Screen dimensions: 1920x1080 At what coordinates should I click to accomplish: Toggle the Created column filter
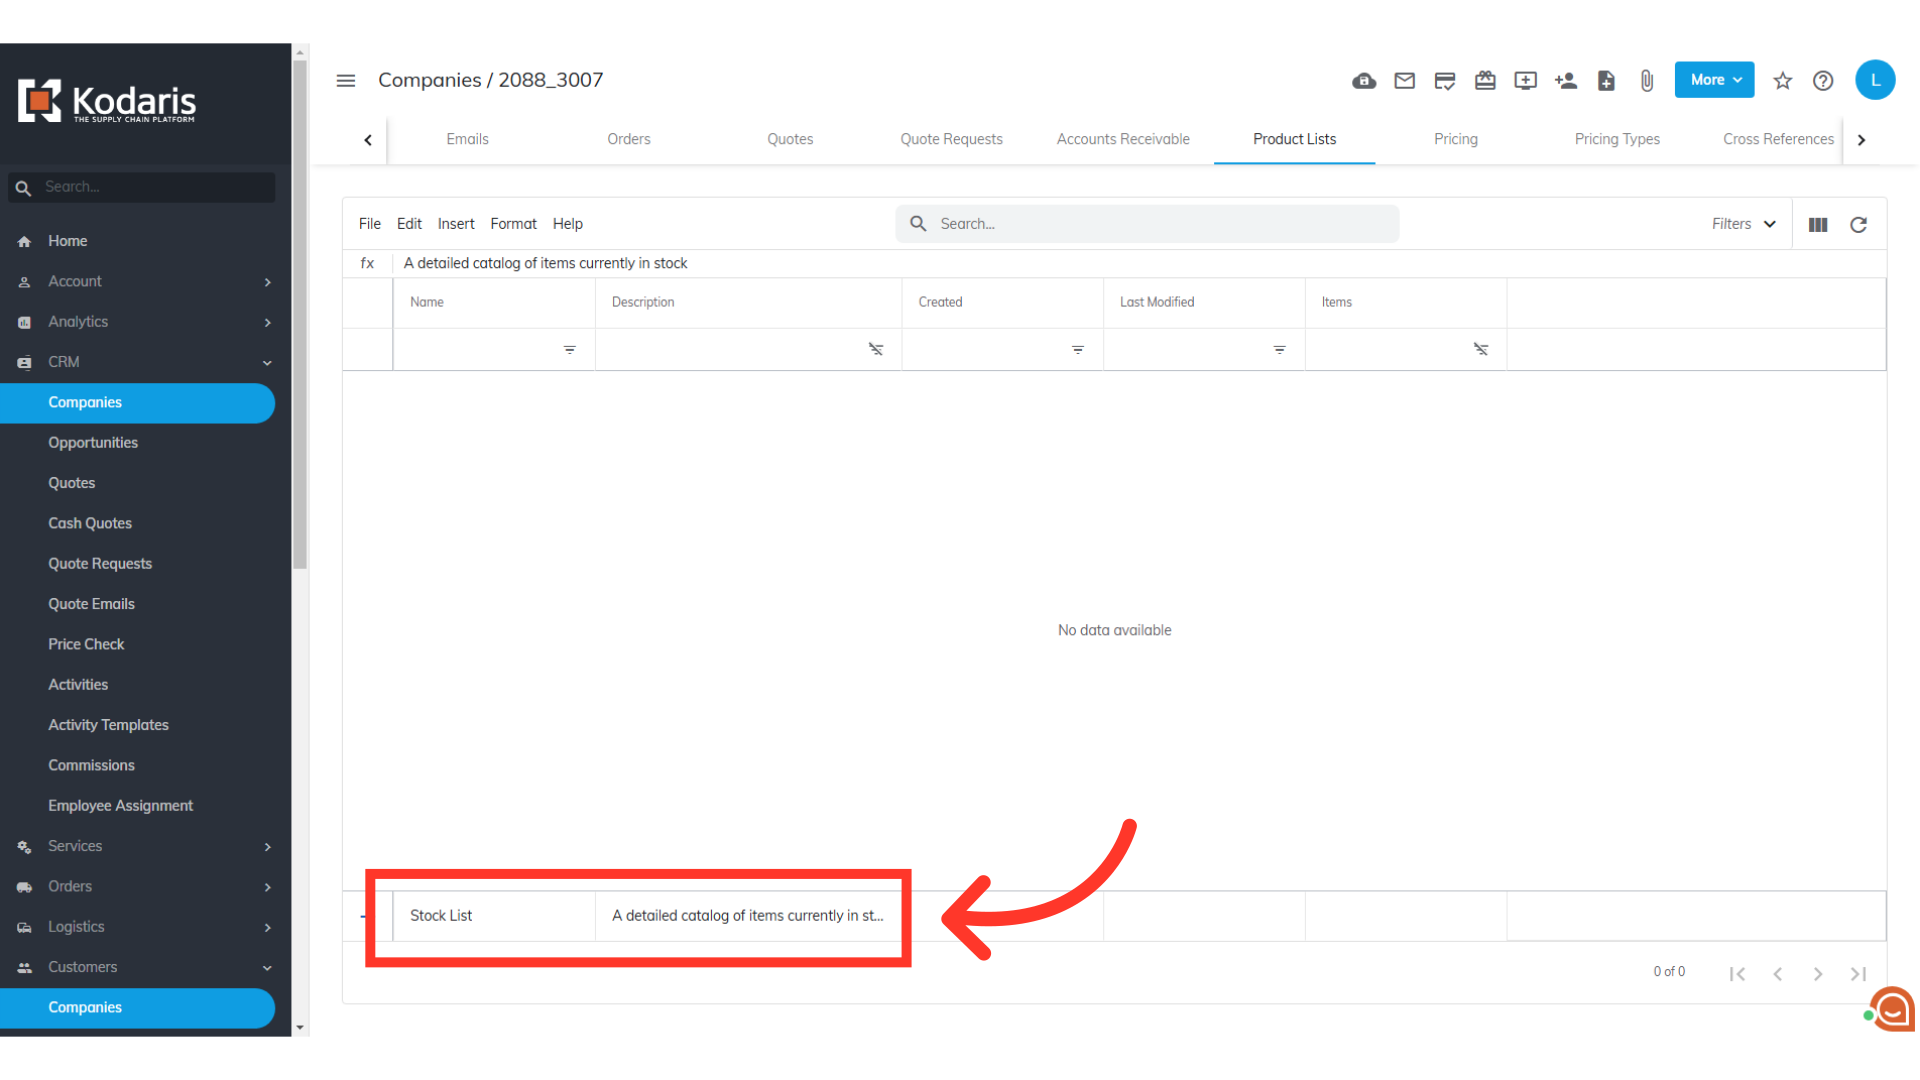pyautogui.click(x=1077, y=350)
